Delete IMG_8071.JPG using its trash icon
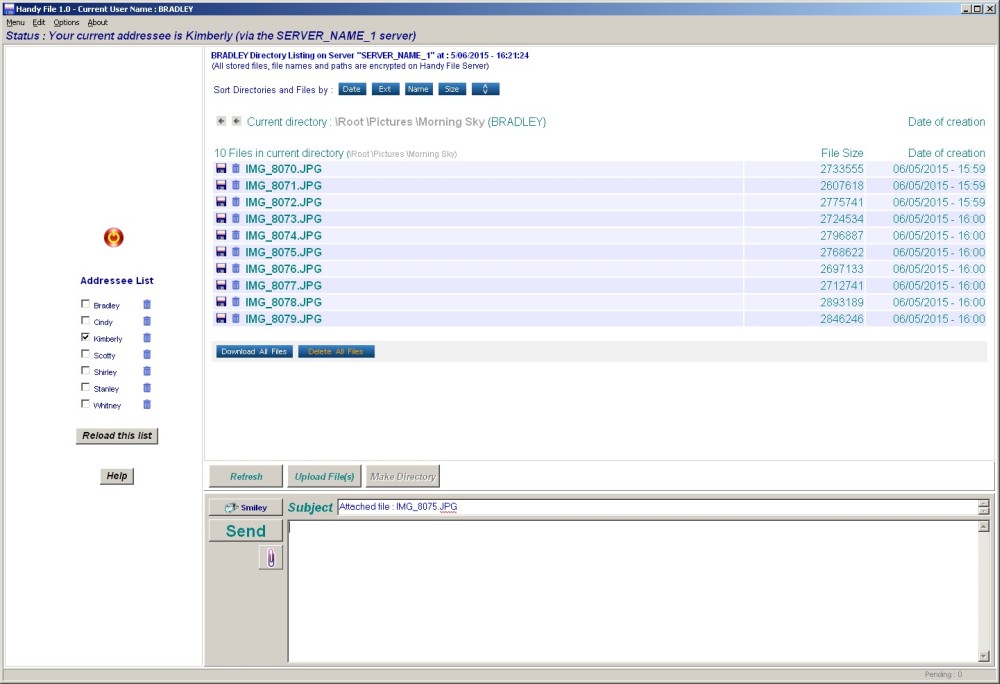The height and width of the screenshot is (684, 1000). coord(236,185)
